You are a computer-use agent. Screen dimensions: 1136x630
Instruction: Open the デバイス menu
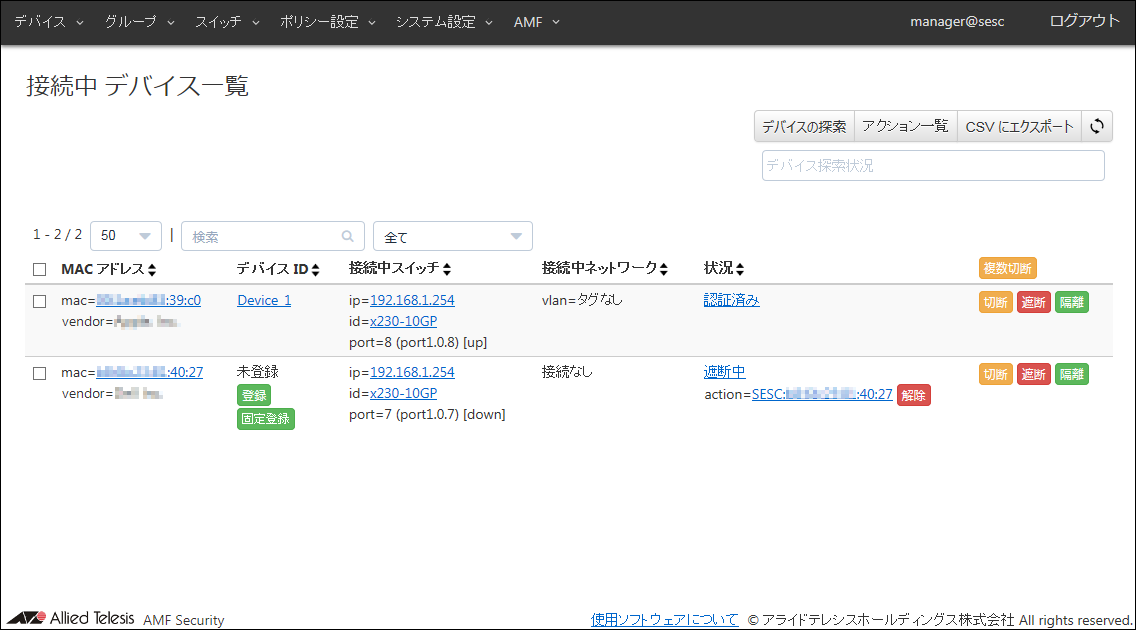tap(50, 22)
